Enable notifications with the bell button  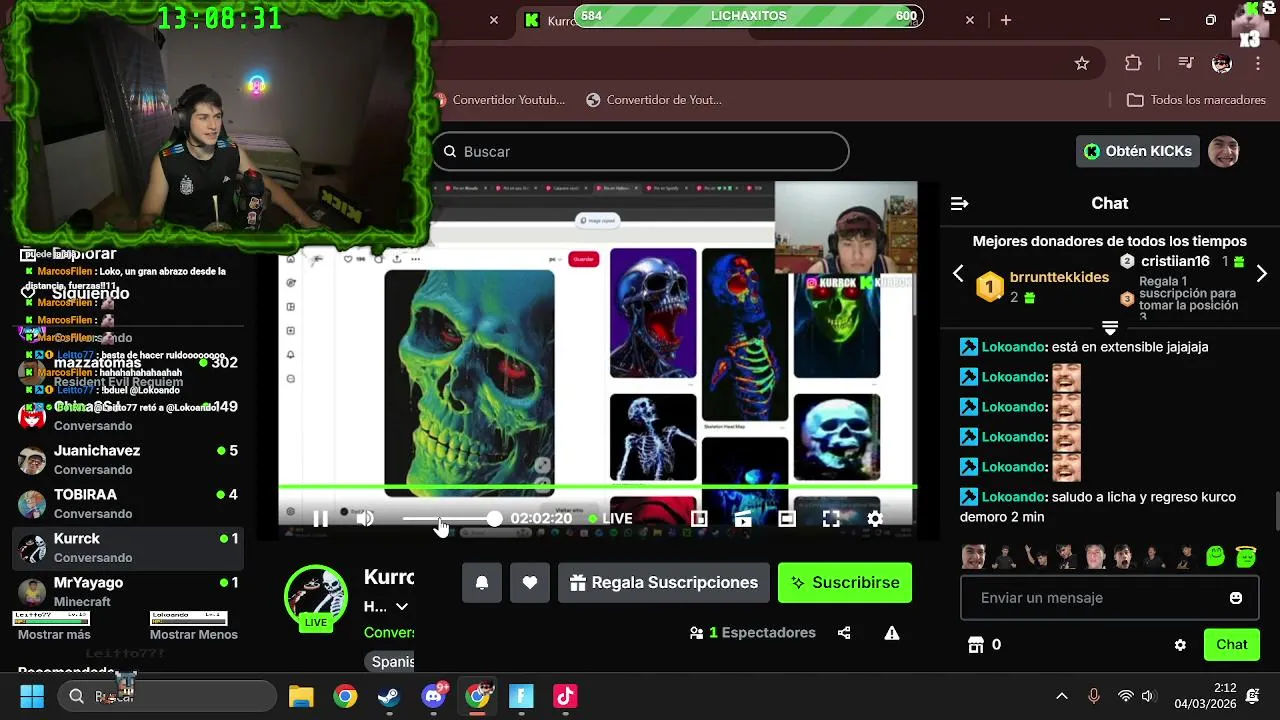point(482,583)
